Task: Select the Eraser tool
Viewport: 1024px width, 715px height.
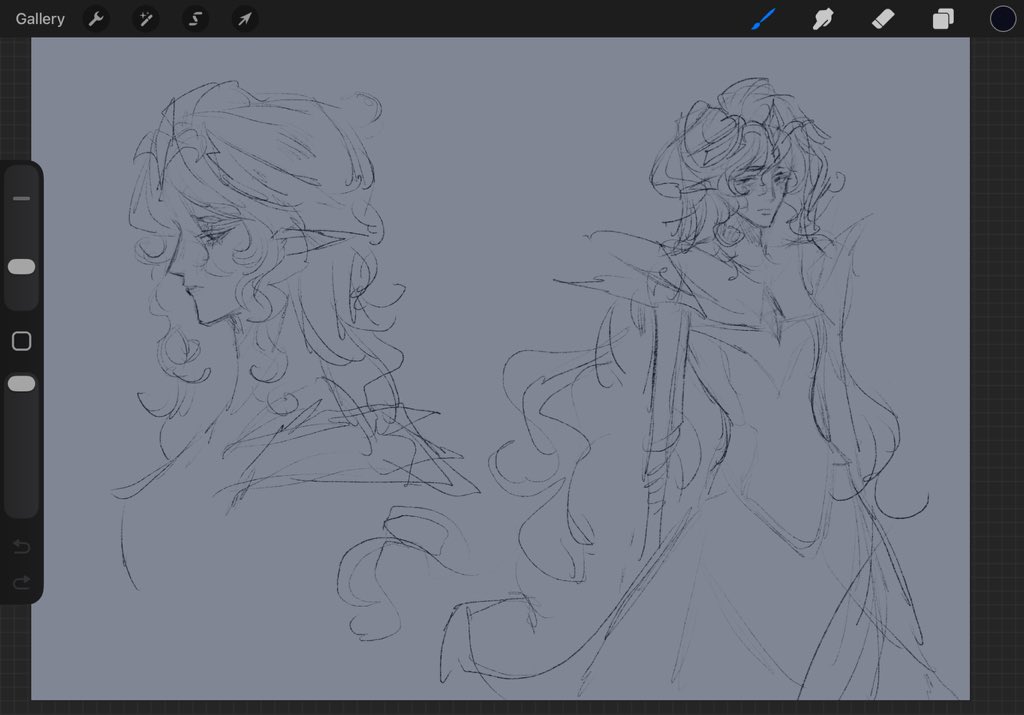Action: pos(883,19)
